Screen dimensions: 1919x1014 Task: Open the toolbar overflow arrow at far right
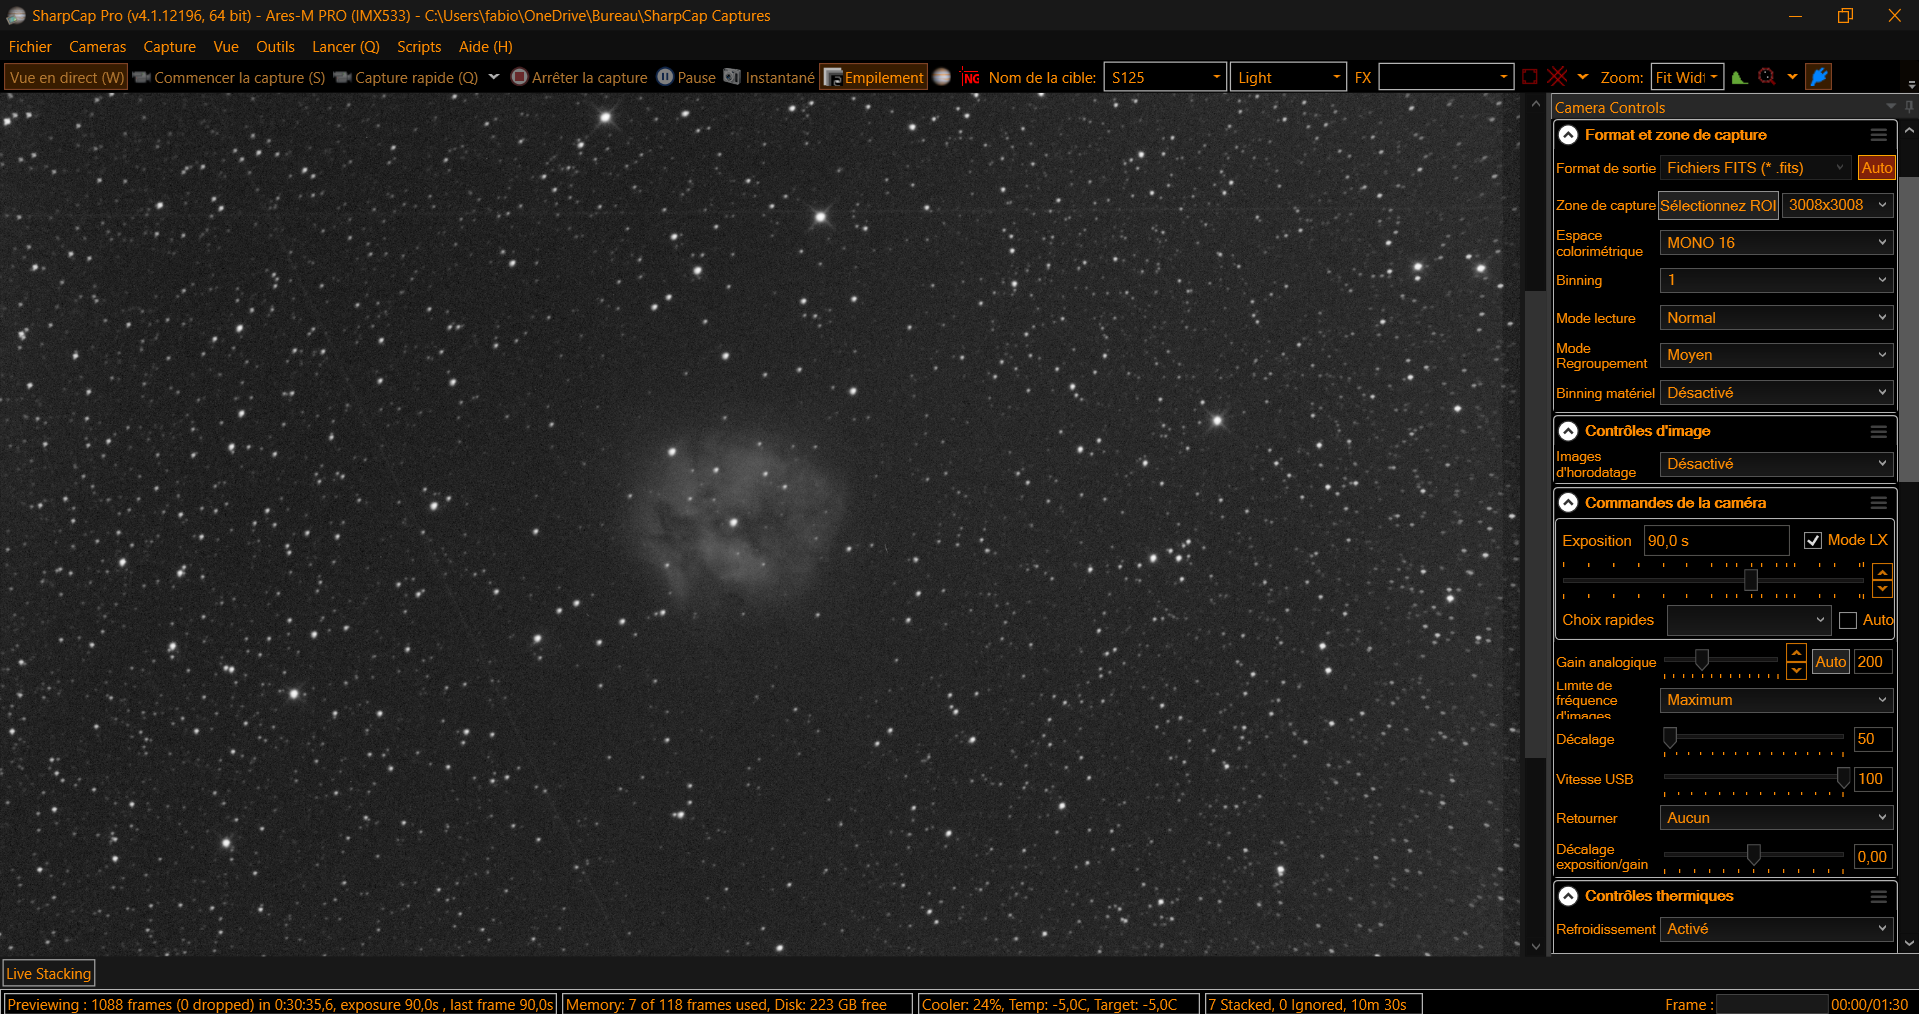pos(1911,85)
